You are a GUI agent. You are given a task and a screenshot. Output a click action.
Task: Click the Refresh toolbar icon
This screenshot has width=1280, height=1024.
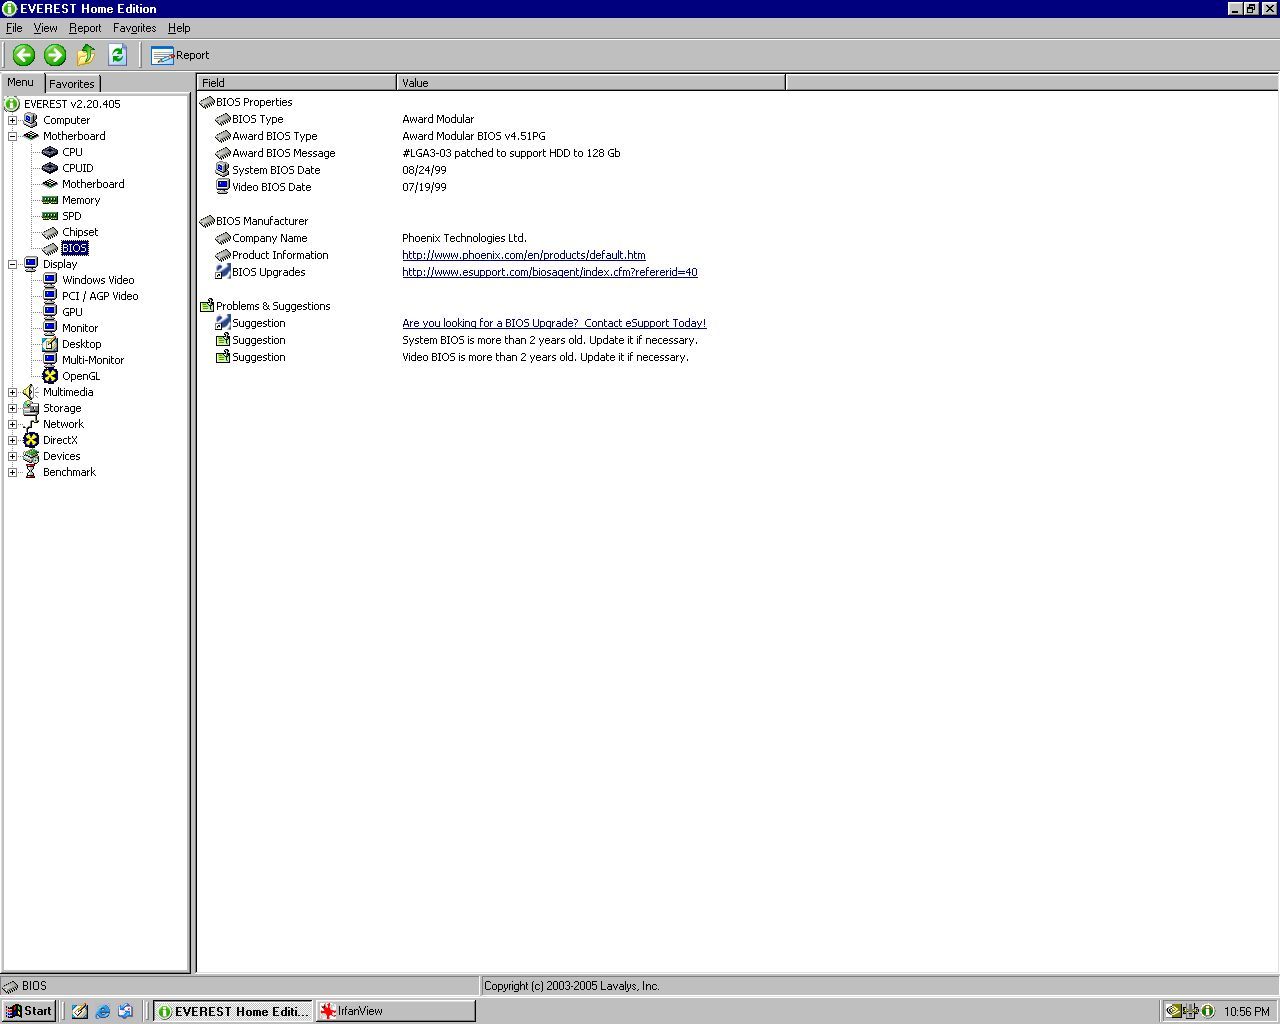117,55
